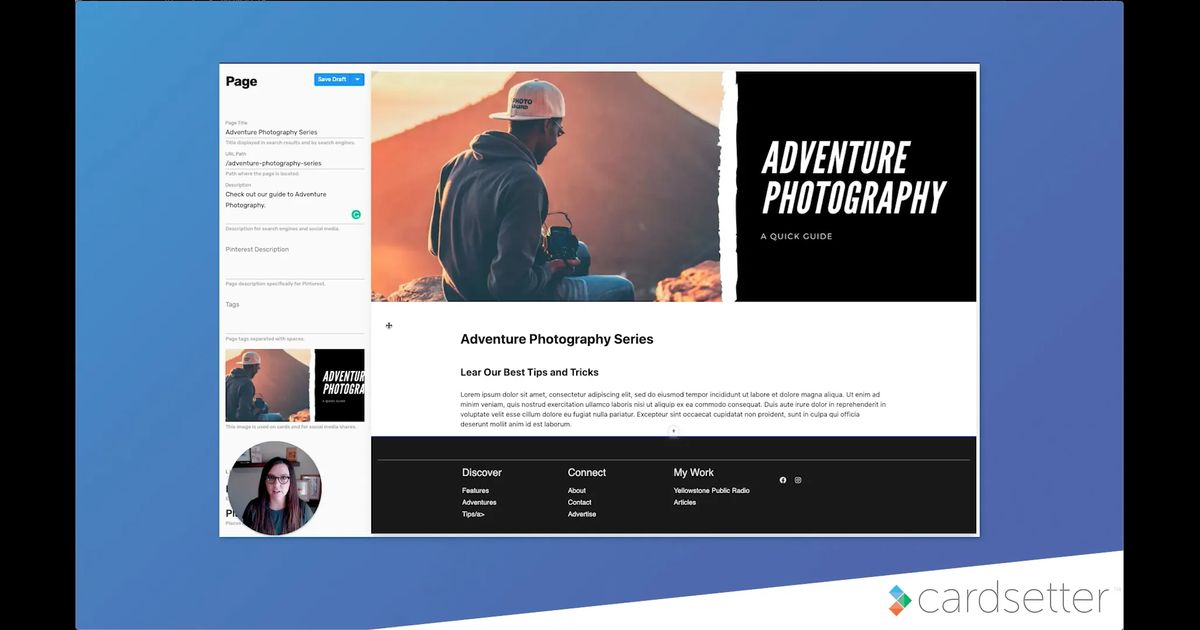Click the Articles link under My Work

[x=685, y=502]
